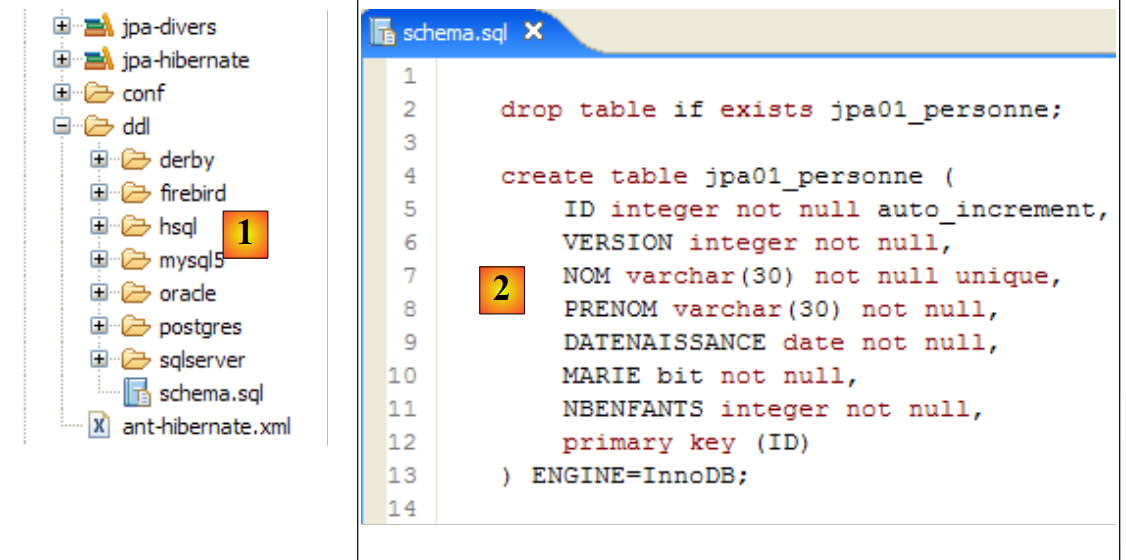
Task: Click the oracle folder icon
Action: [x=135, y=294]
